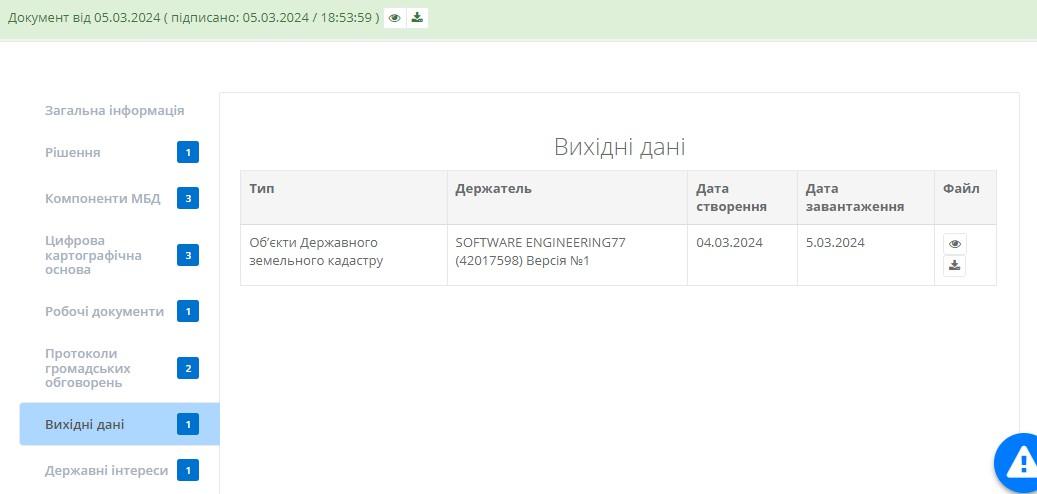Click the count badge next to Рішення
The height and width of the screenshot is (494, 1037).
188,152
